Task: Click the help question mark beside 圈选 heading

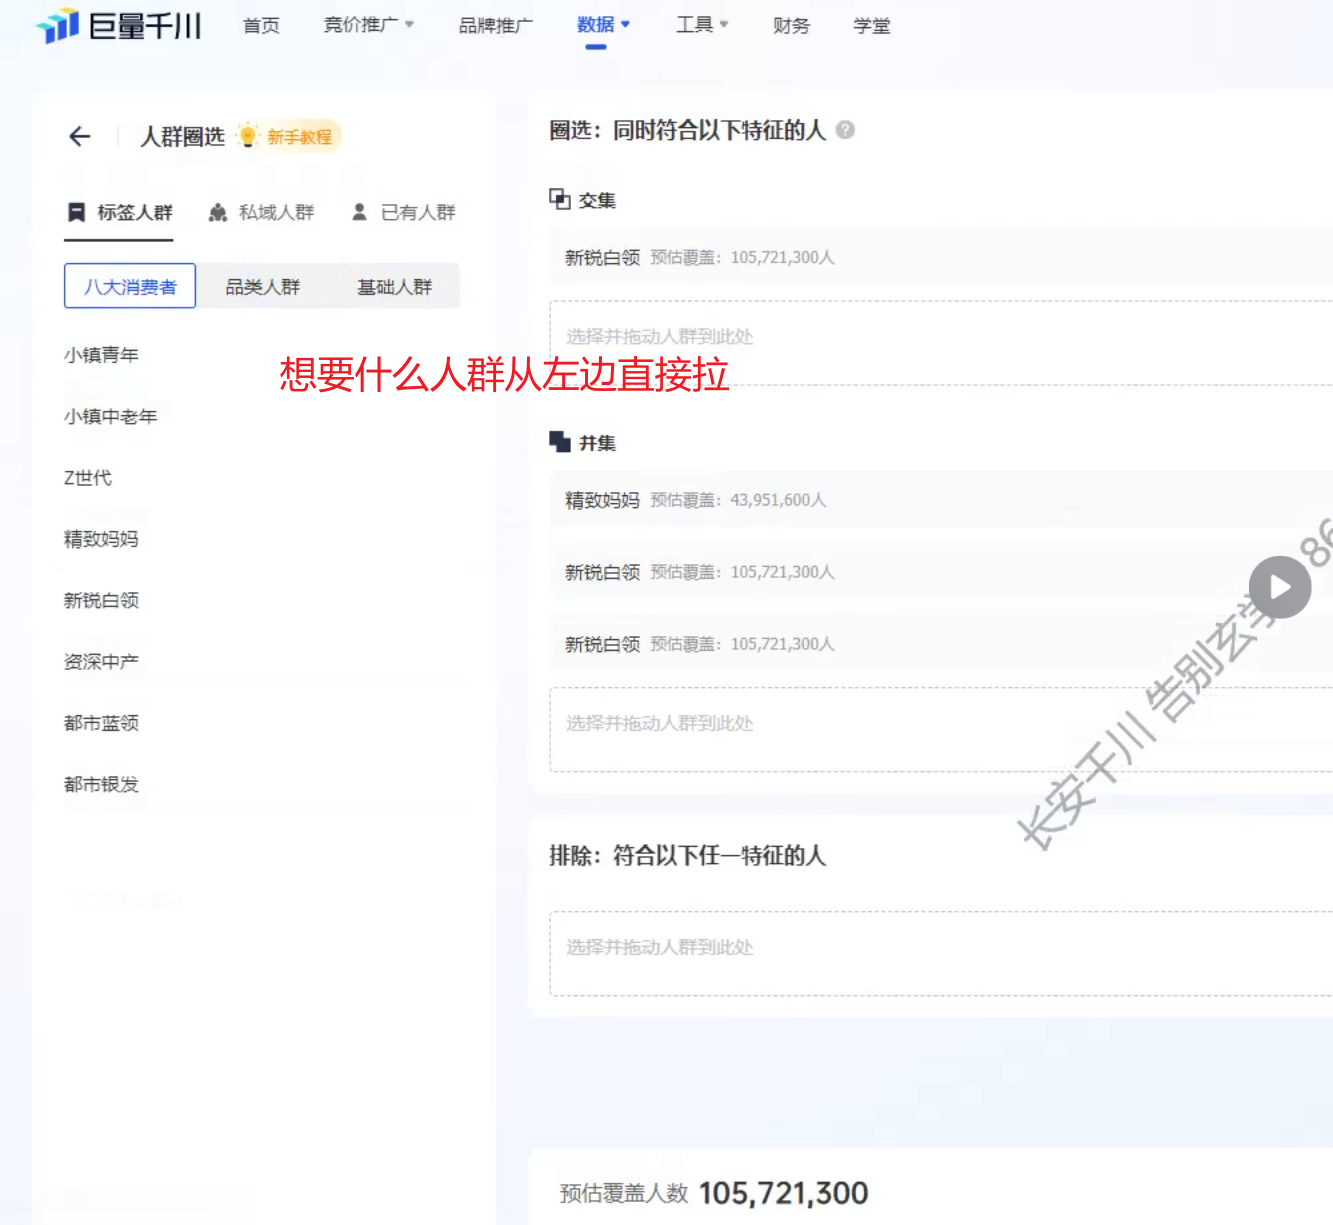Action: coord(845,130)
